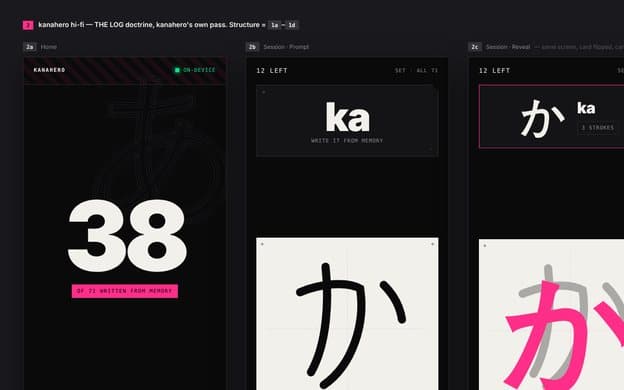The image size is (624, 390).
Task: Click the large '38' counter
Action: [x=127, y=236]
